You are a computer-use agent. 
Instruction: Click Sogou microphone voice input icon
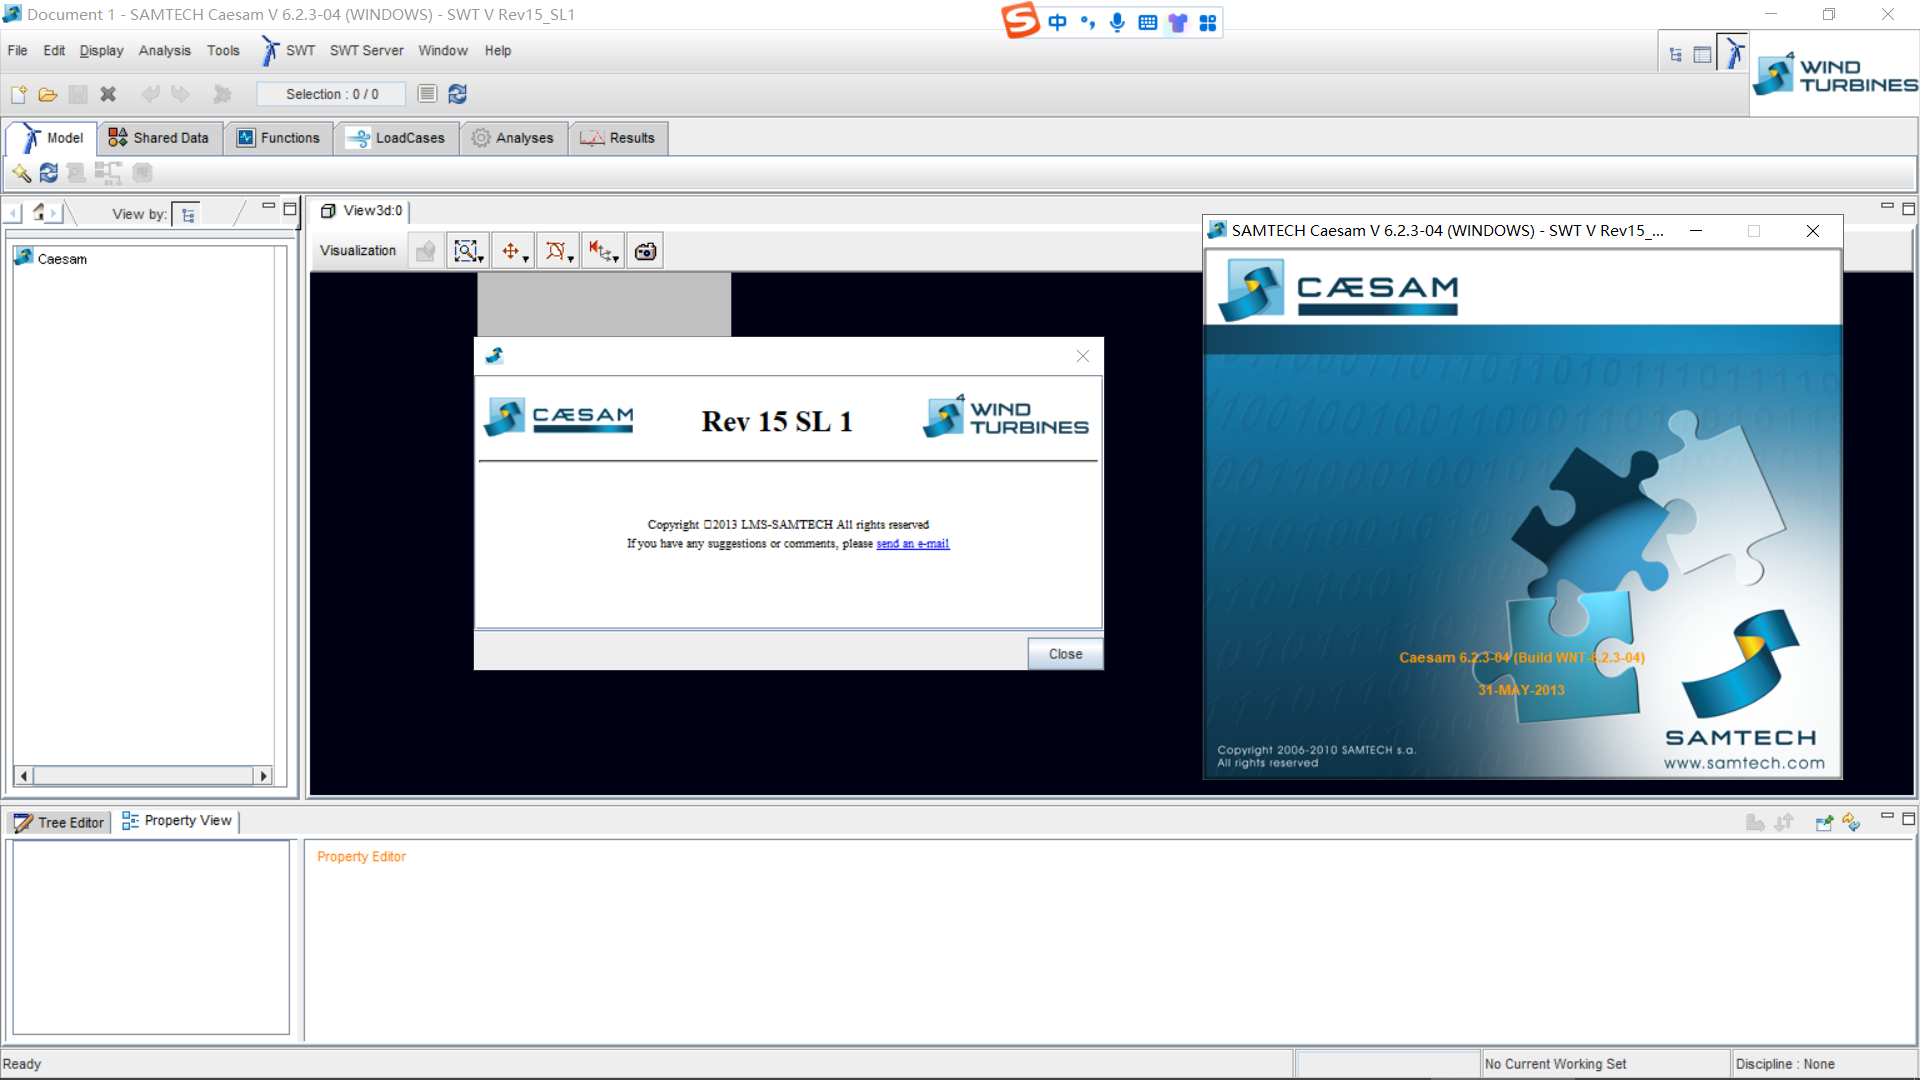[x=1117, y=22]
